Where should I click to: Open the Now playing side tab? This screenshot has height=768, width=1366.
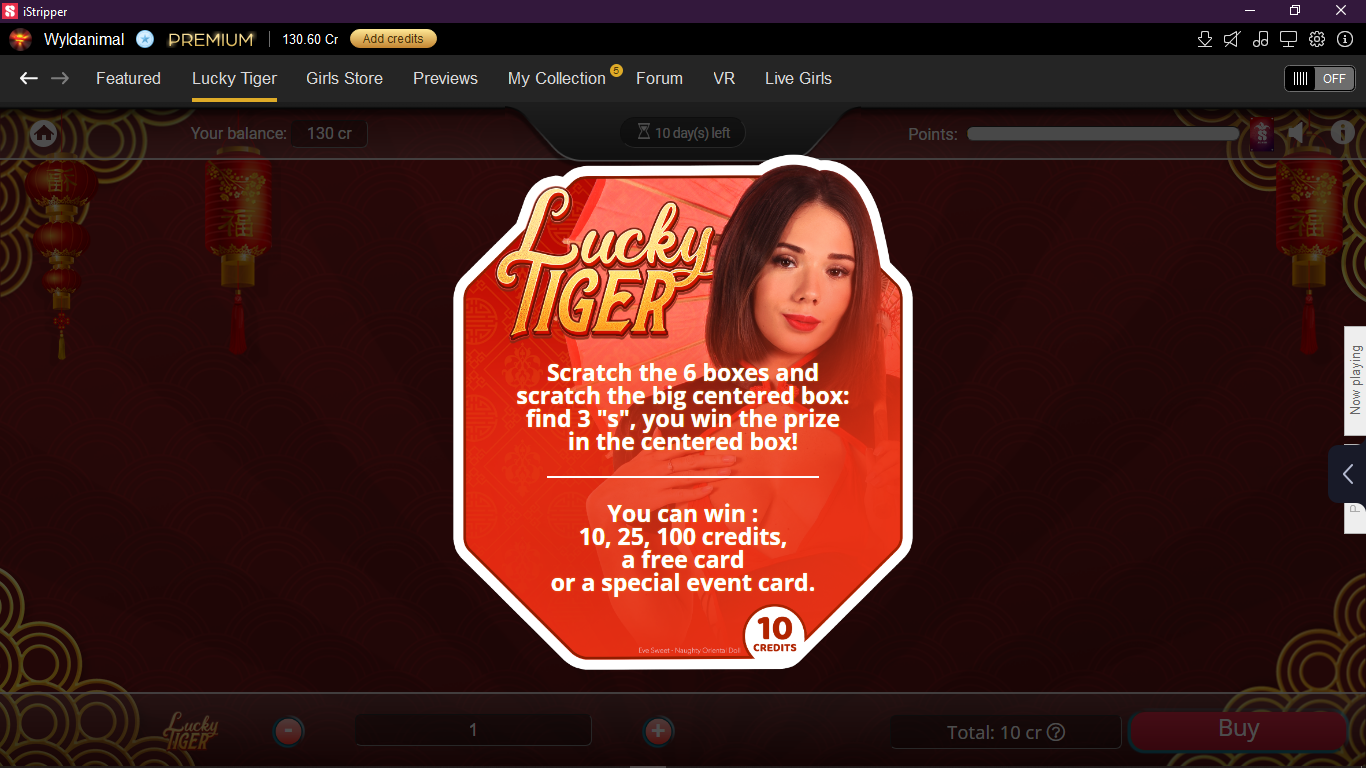coord(1355,380)
